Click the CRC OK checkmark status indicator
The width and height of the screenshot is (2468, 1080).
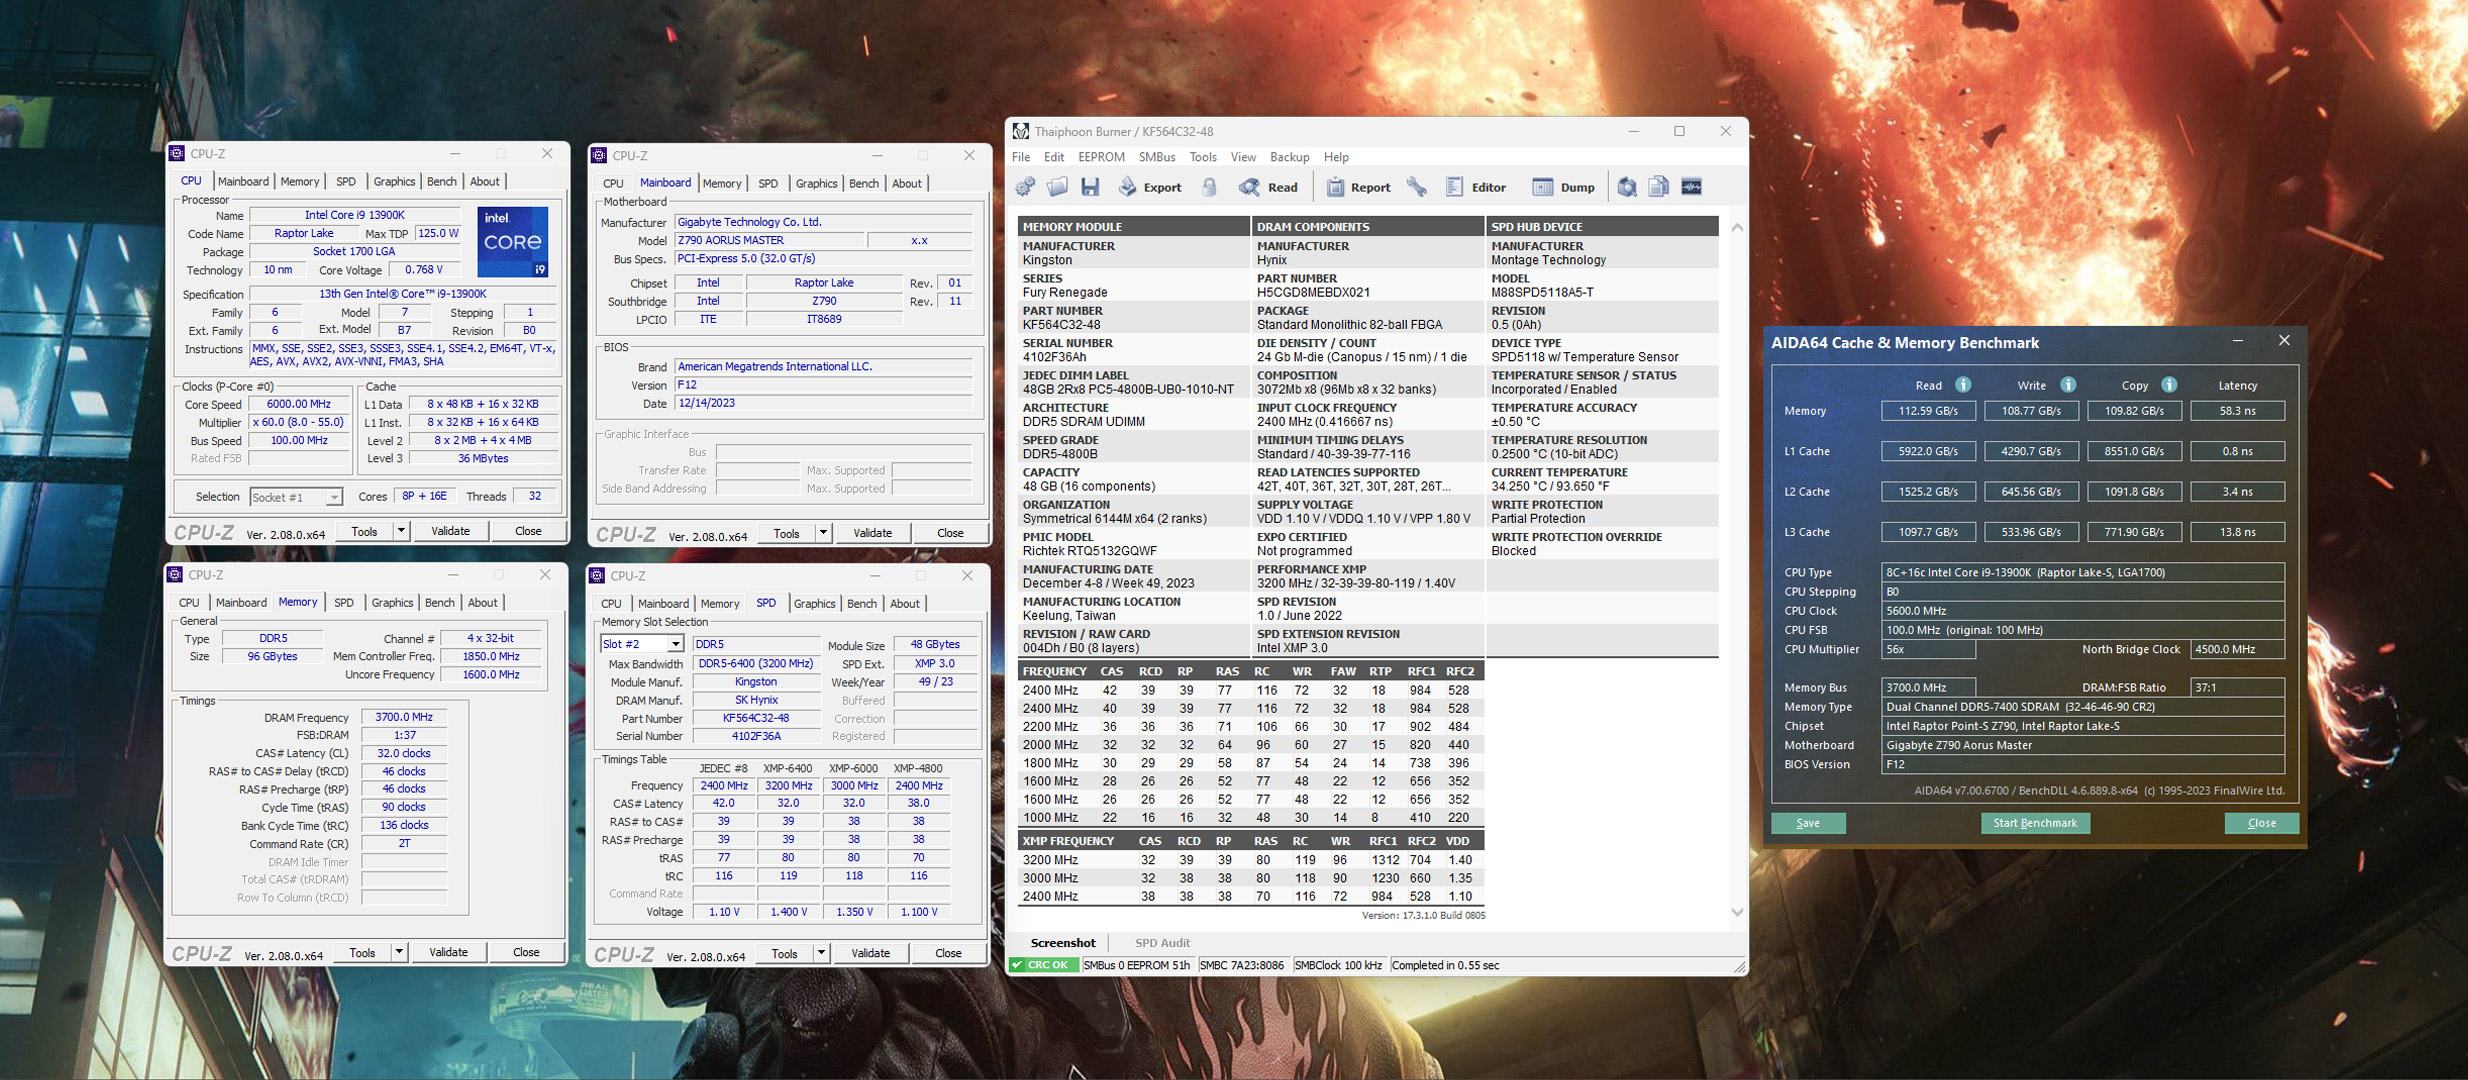(x=1042, y=965)
